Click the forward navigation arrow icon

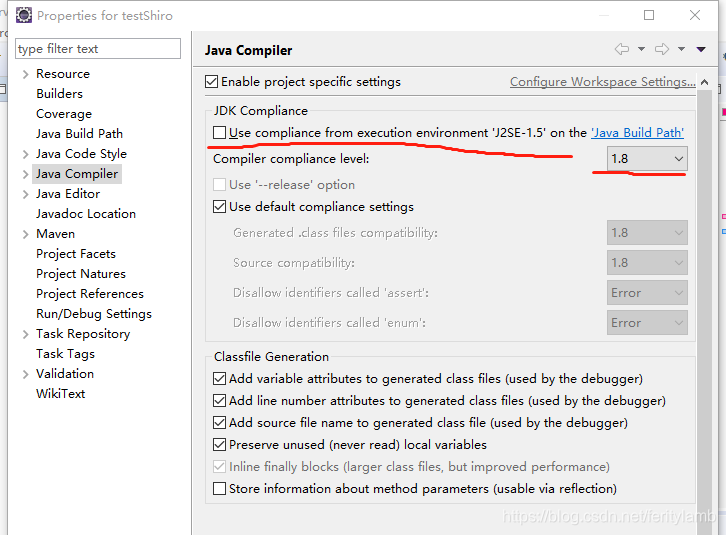[x=662, y=49]
